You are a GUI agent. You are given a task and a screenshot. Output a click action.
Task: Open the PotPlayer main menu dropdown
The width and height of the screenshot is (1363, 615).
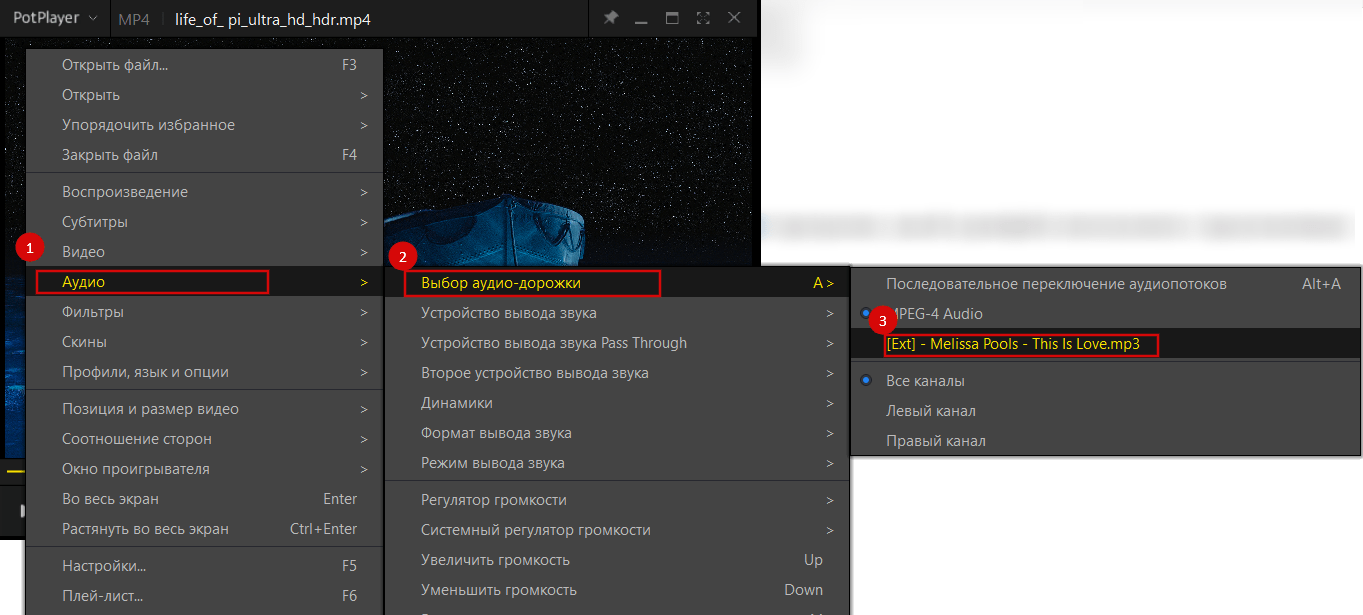(x=55, y=18)
